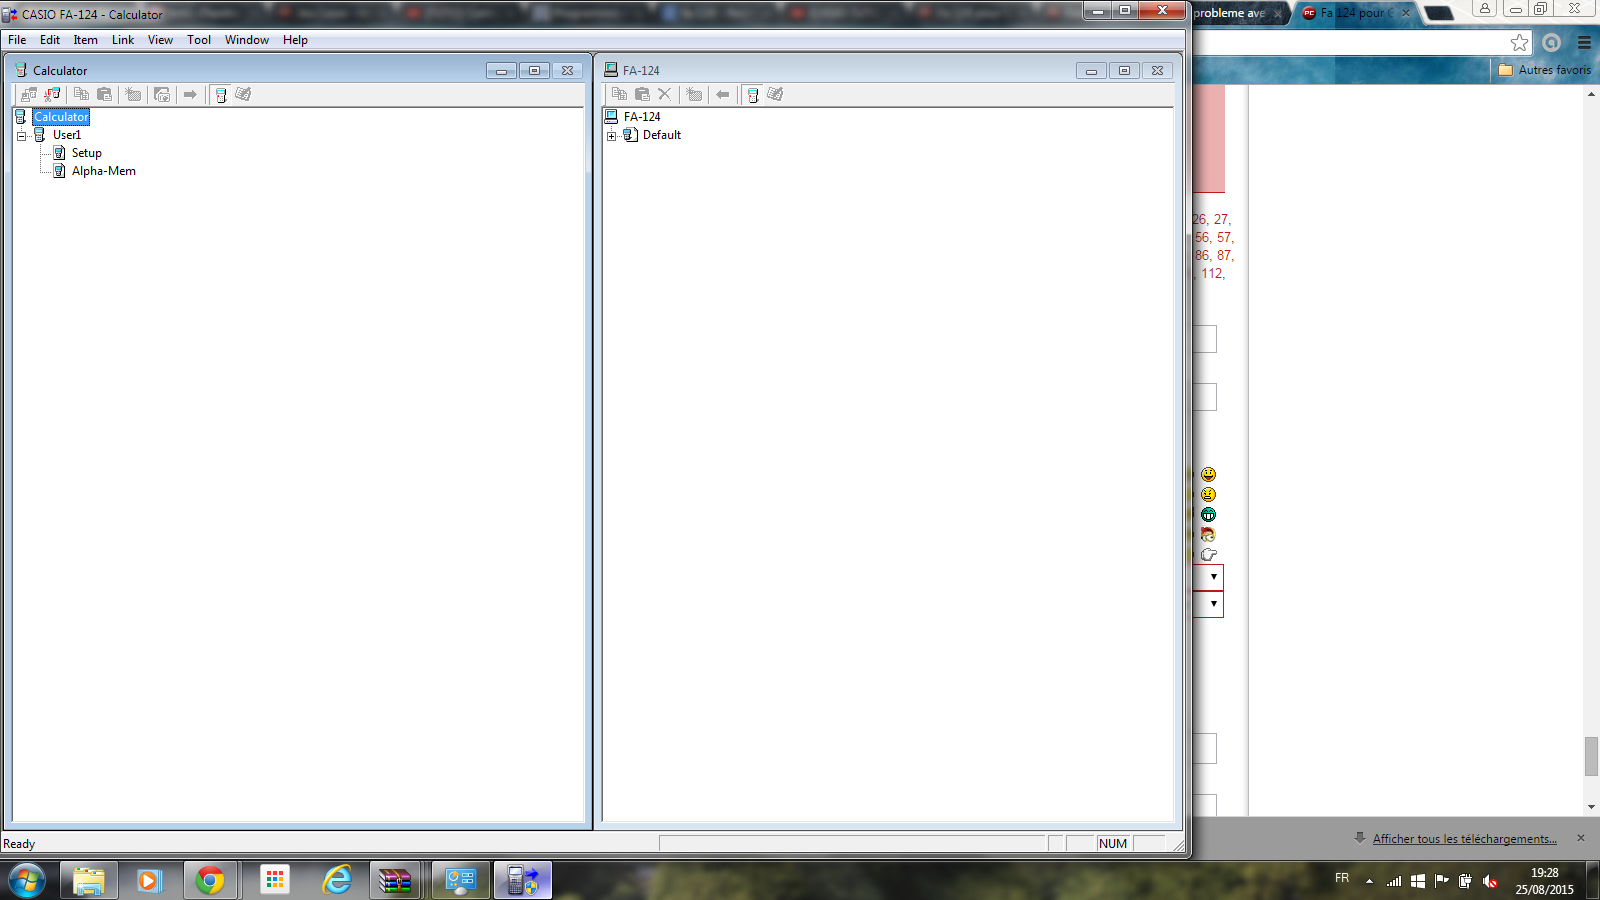Click the FR language indicator in taskbar
The height and width of the screenshot is (900, 1600).
point(1342,878)
